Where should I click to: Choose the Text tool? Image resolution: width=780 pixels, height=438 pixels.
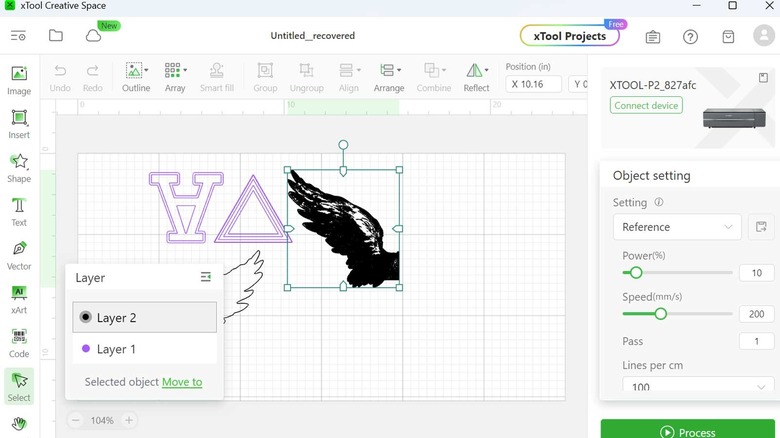pos(19,212)
